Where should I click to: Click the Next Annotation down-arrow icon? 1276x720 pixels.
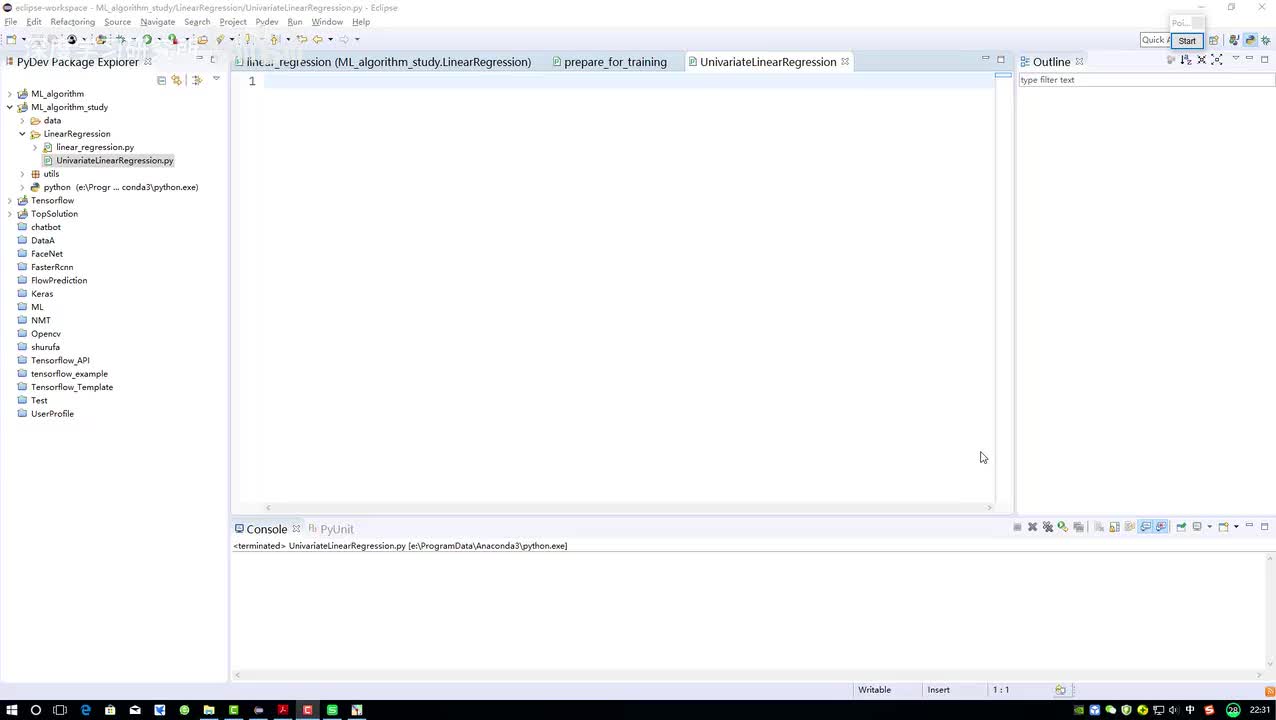tap(247, 40)
